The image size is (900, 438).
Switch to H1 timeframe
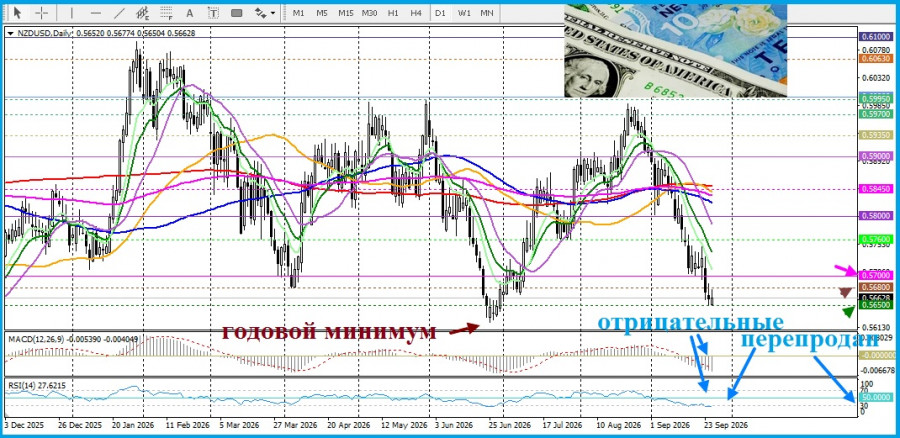coord(393,13)
